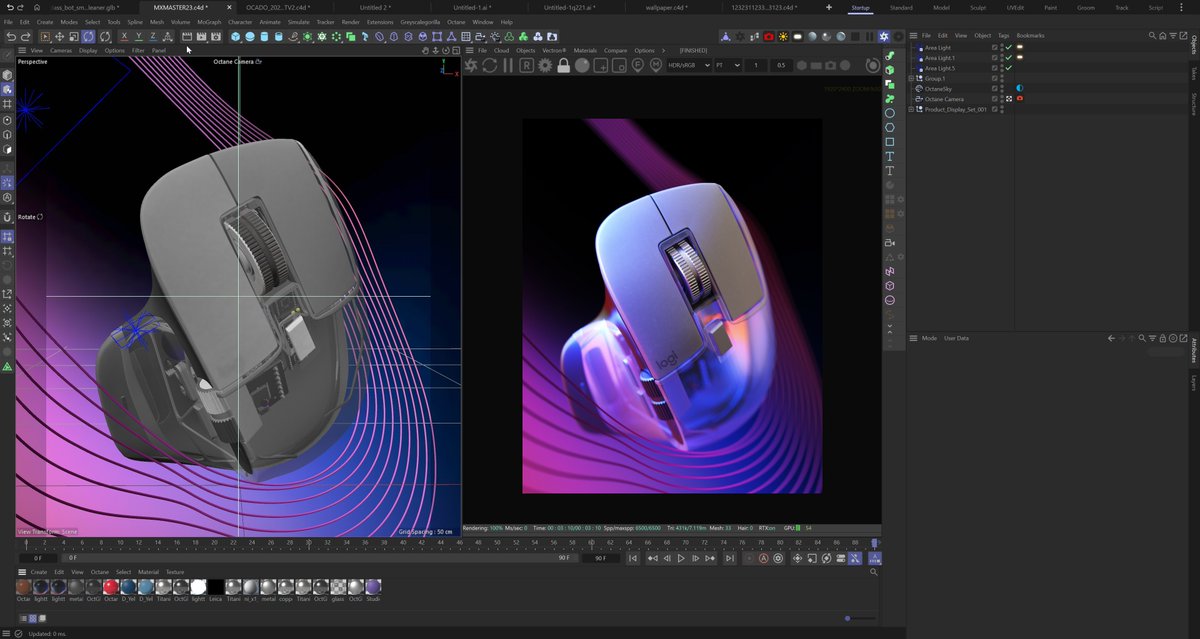Screen dimensions: 1200x639
Task: Click the Text spline T icon in right palette
Action: coord(890,157)
